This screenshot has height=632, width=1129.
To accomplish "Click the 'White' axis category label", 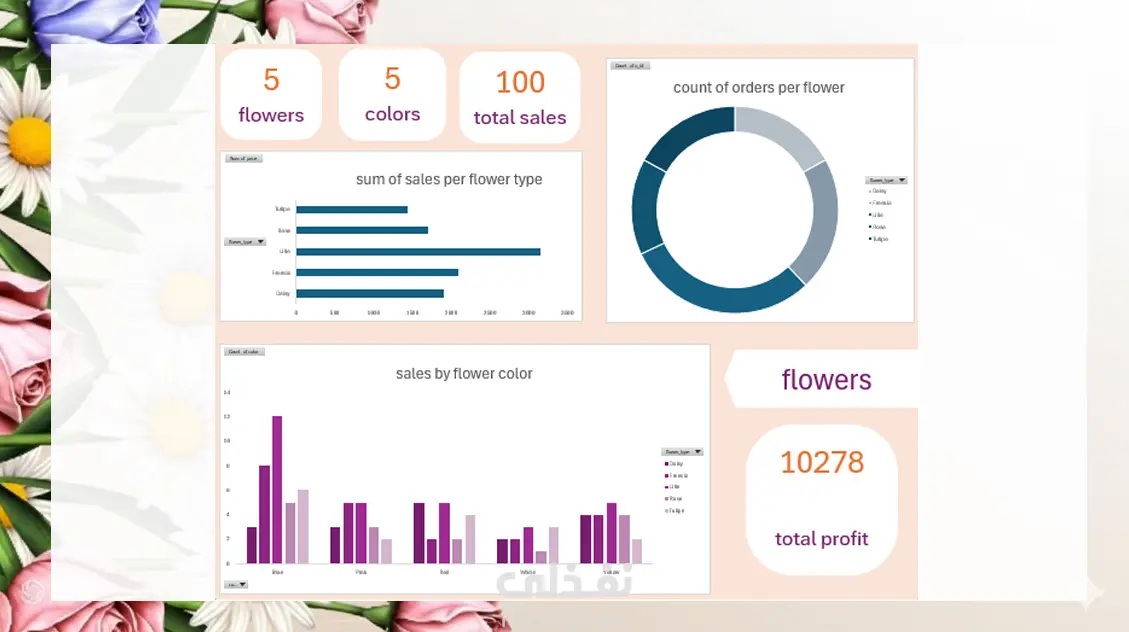I will 528,572.
